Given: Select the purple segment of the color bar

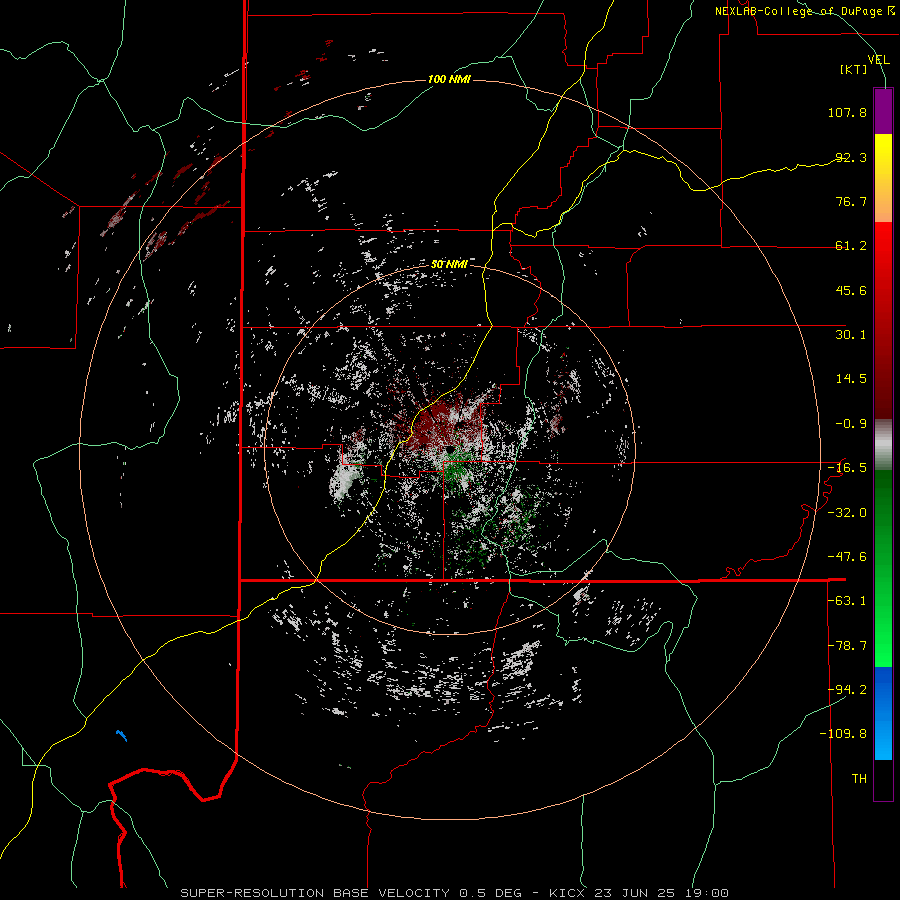Looking at the screenshot, I should pos(883,111).
